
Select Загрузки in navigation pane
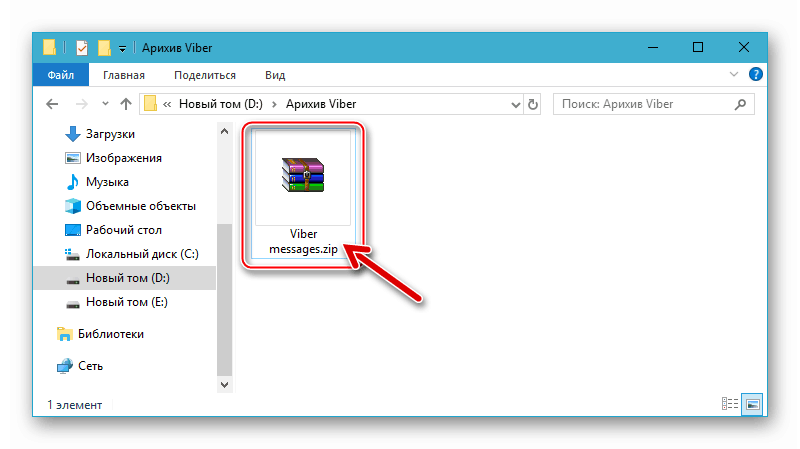(x=110, y=134)
